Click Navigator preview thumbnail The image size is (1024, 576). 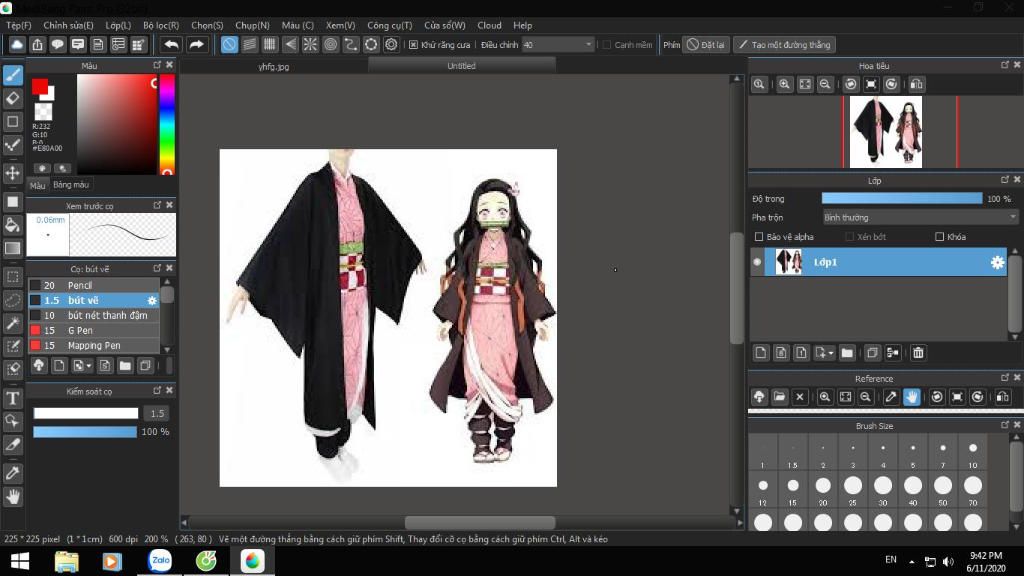point(886,131)
